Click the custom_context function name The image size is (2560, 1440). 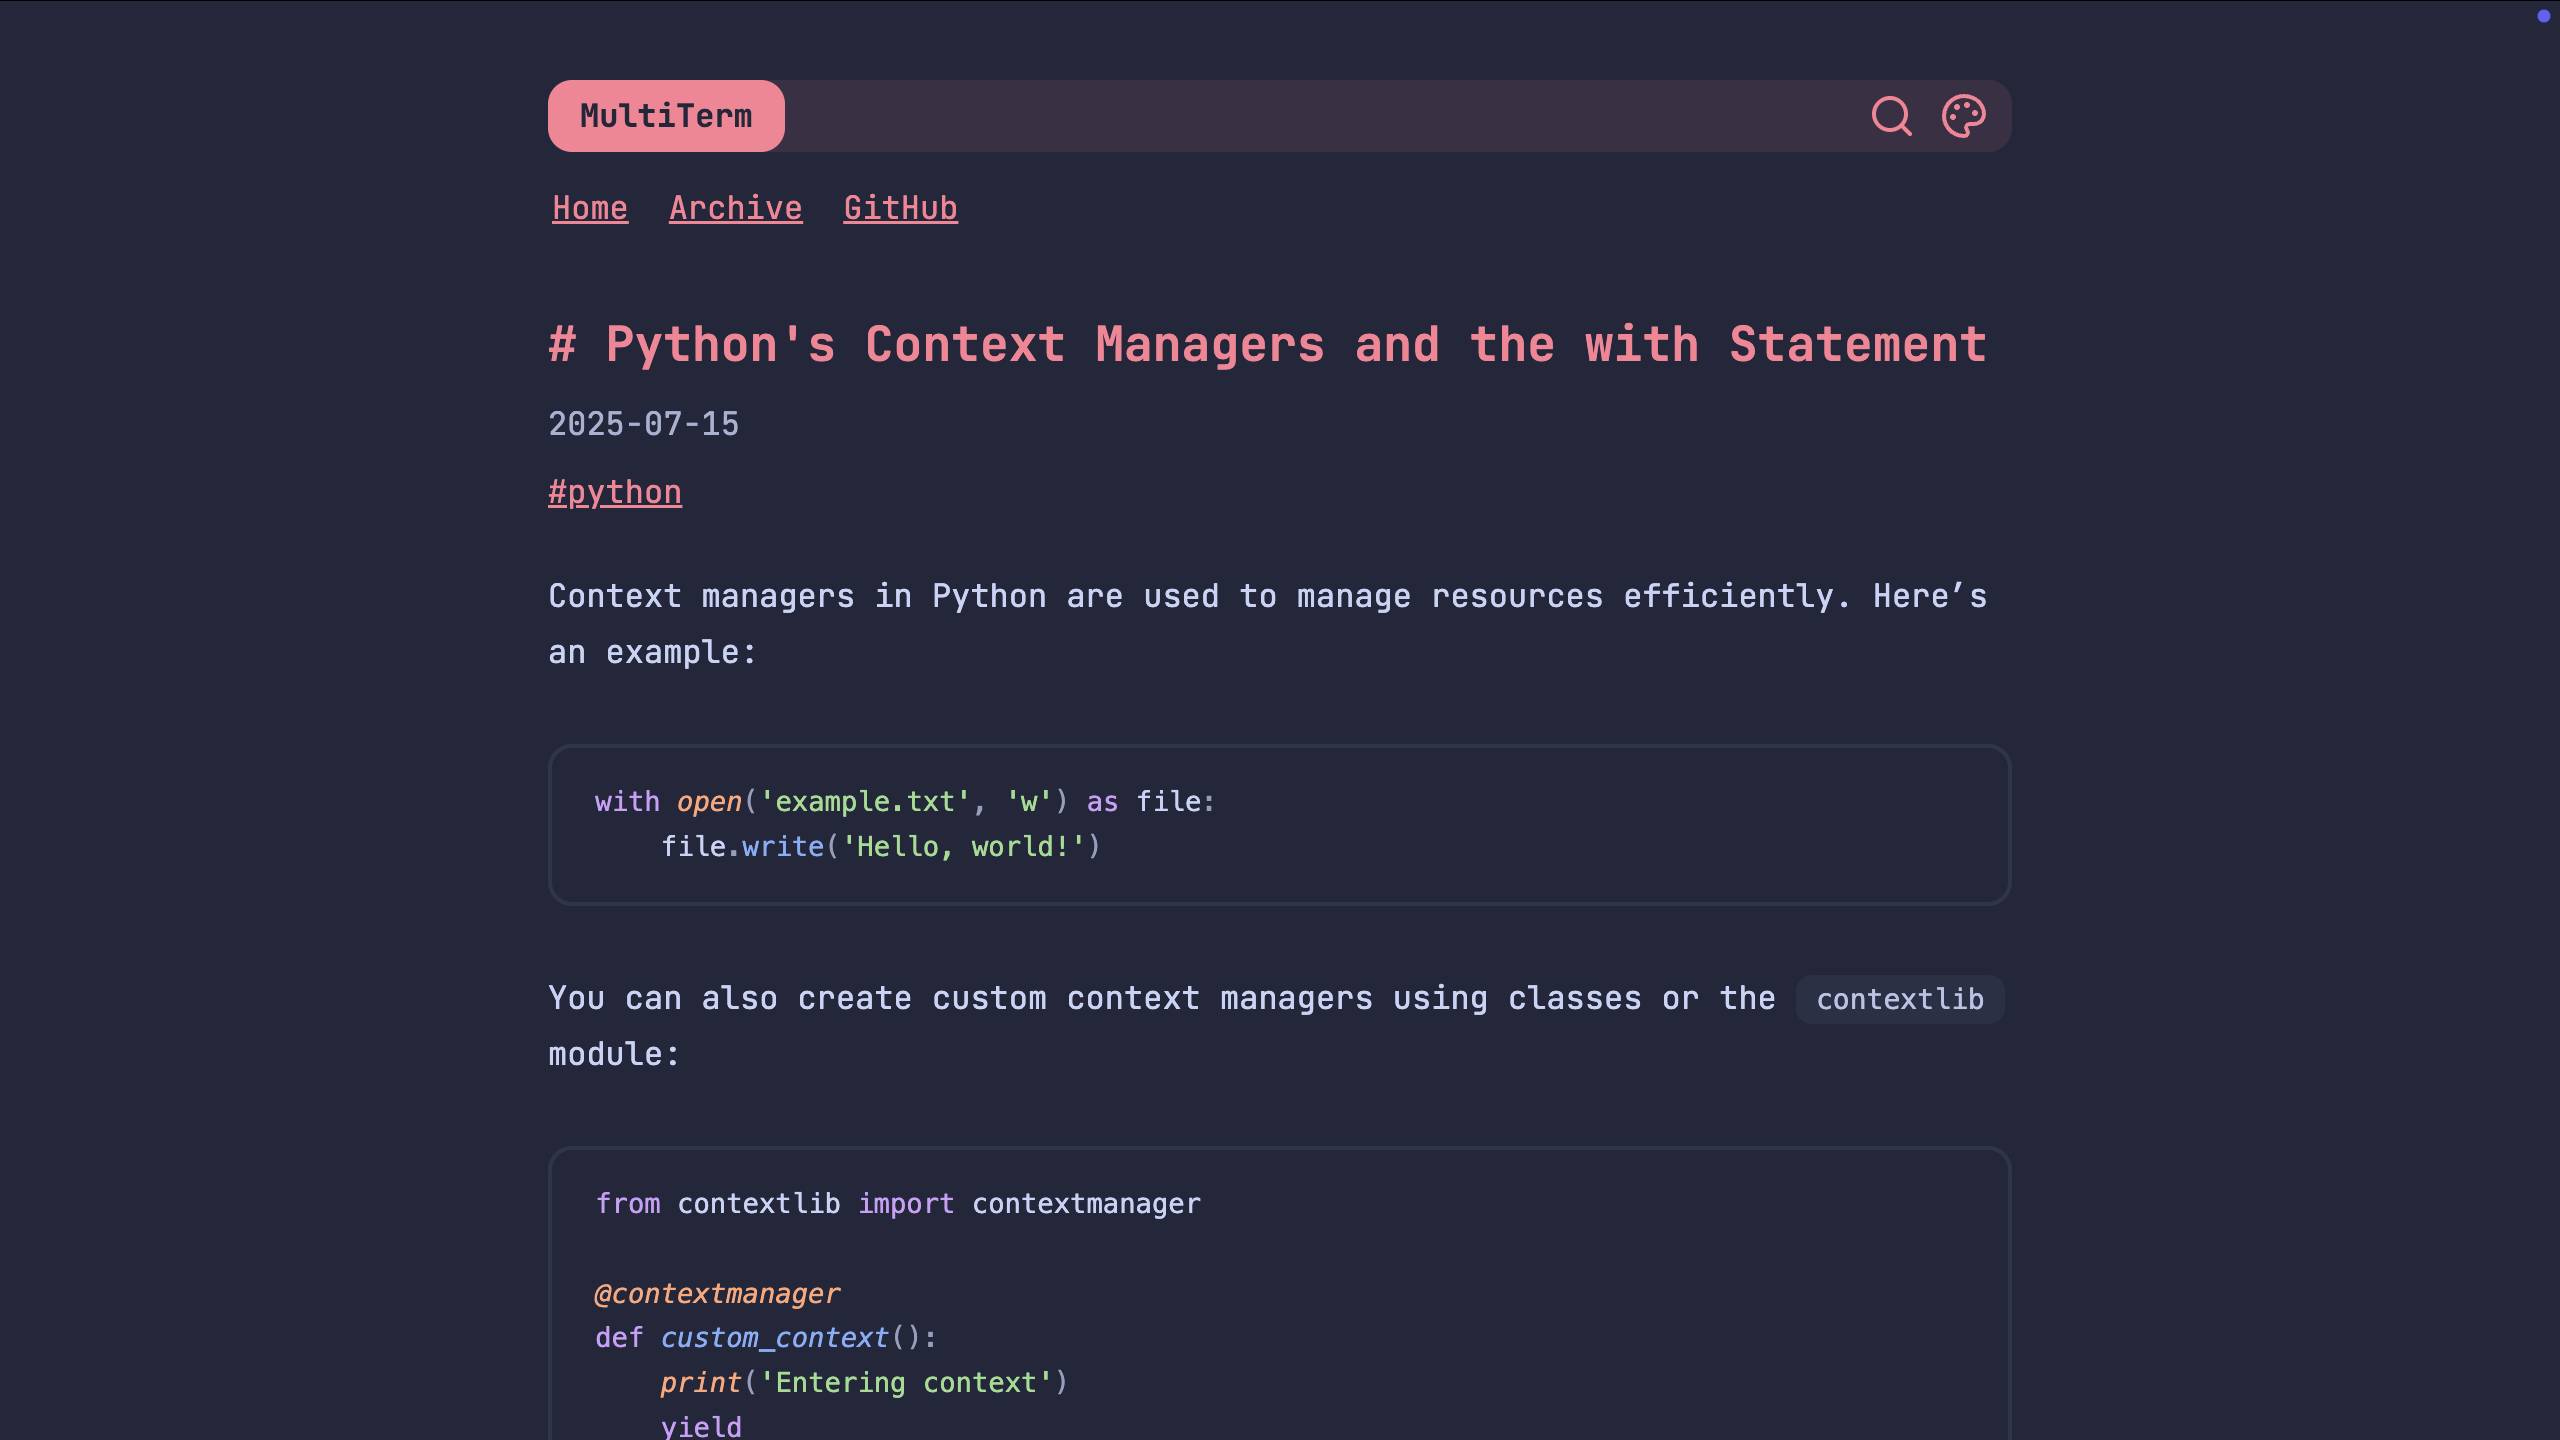[774, 1338]
